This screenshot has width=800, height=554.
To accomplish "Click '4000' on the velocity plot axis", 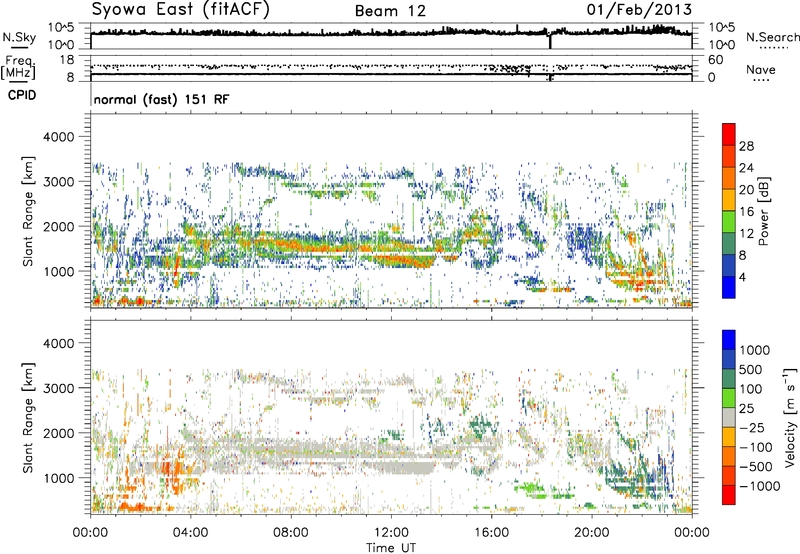I will (59, 343).
